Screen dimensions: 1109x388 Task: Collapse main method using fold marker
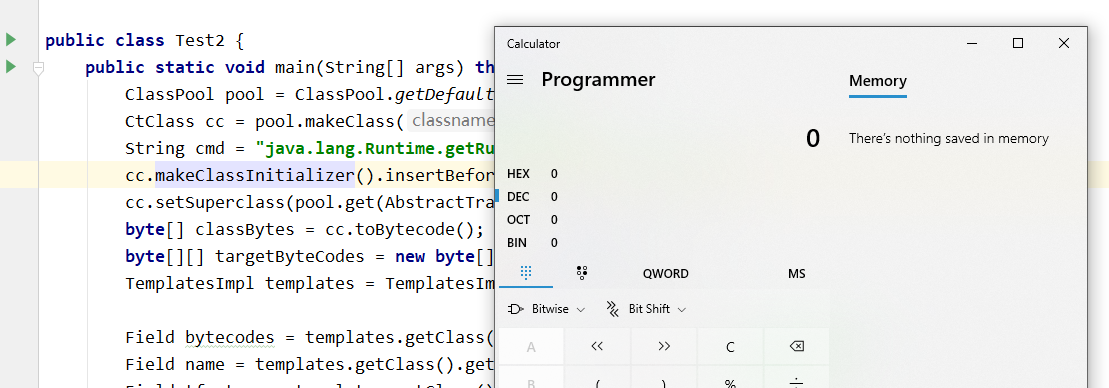click(x=38, y=68)
